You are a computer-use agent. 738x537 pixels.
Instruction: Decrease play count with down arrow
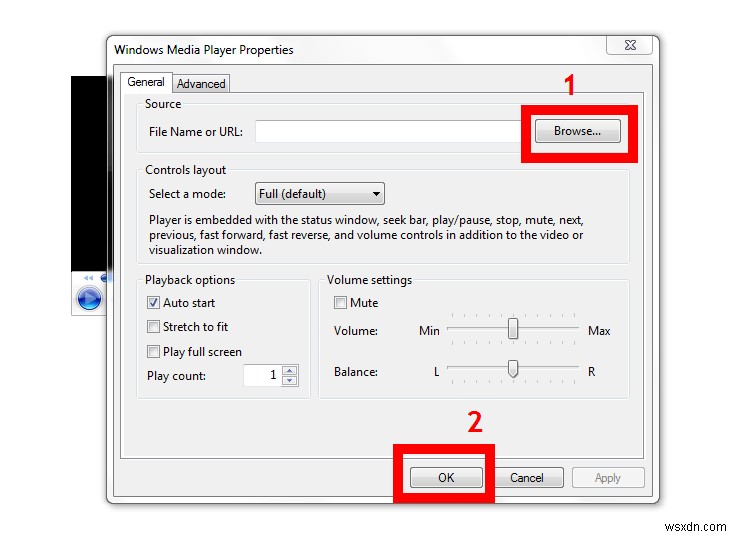pyautogui.click(x=289, y=380)
